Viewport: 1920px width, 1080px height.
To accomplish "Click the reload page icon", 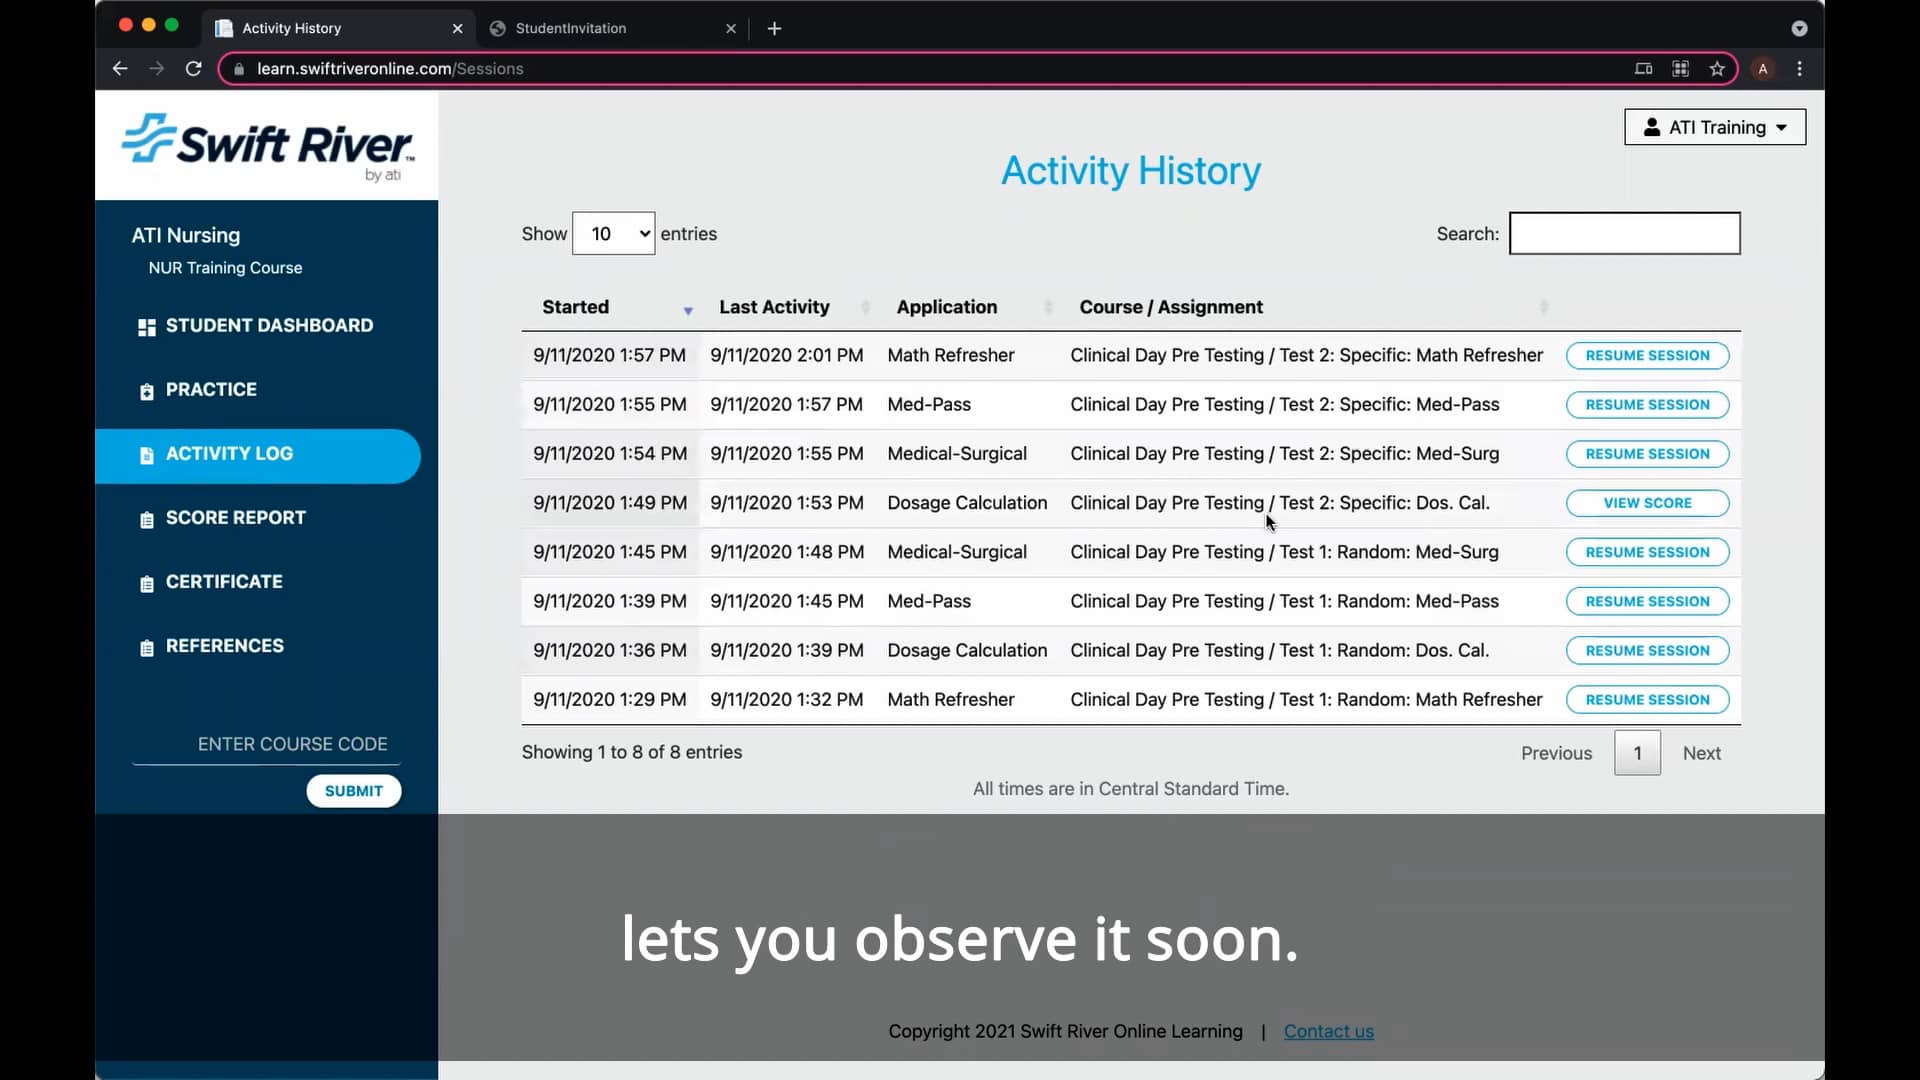I will click(192, 68).
